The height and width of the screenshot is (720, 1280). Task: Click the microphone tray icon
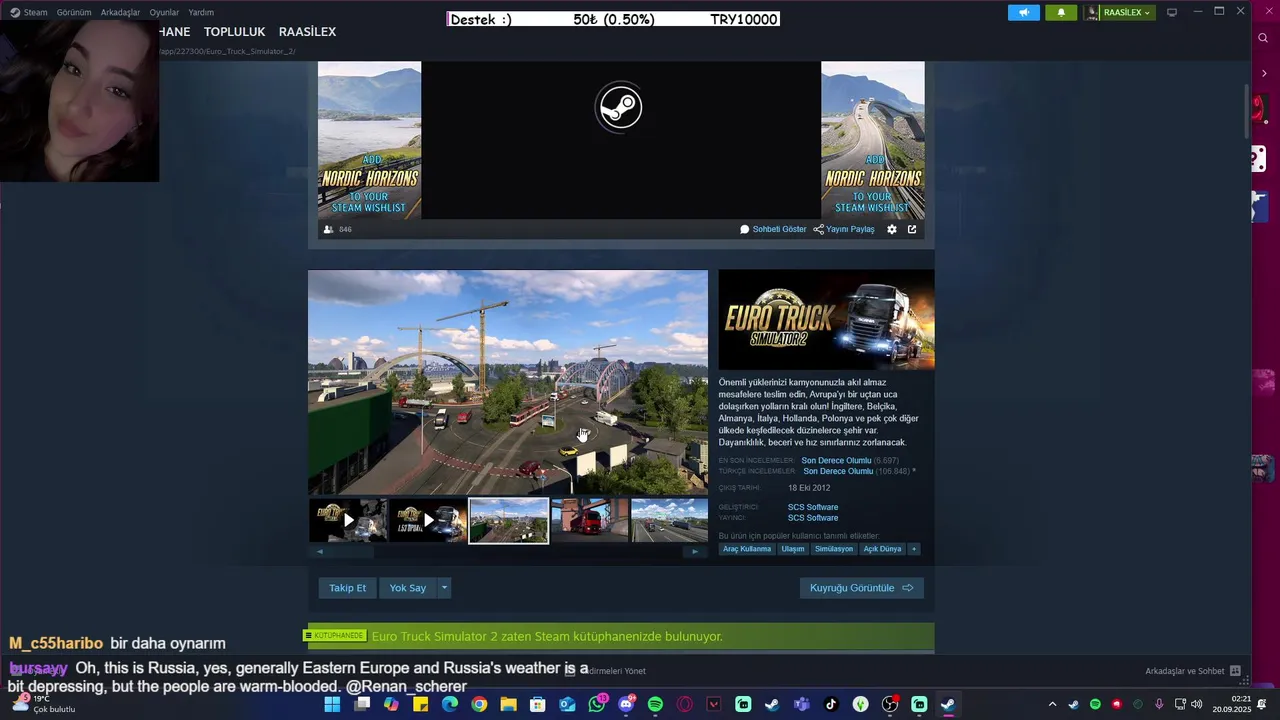pyautogui.click(x=1159, y=705)
